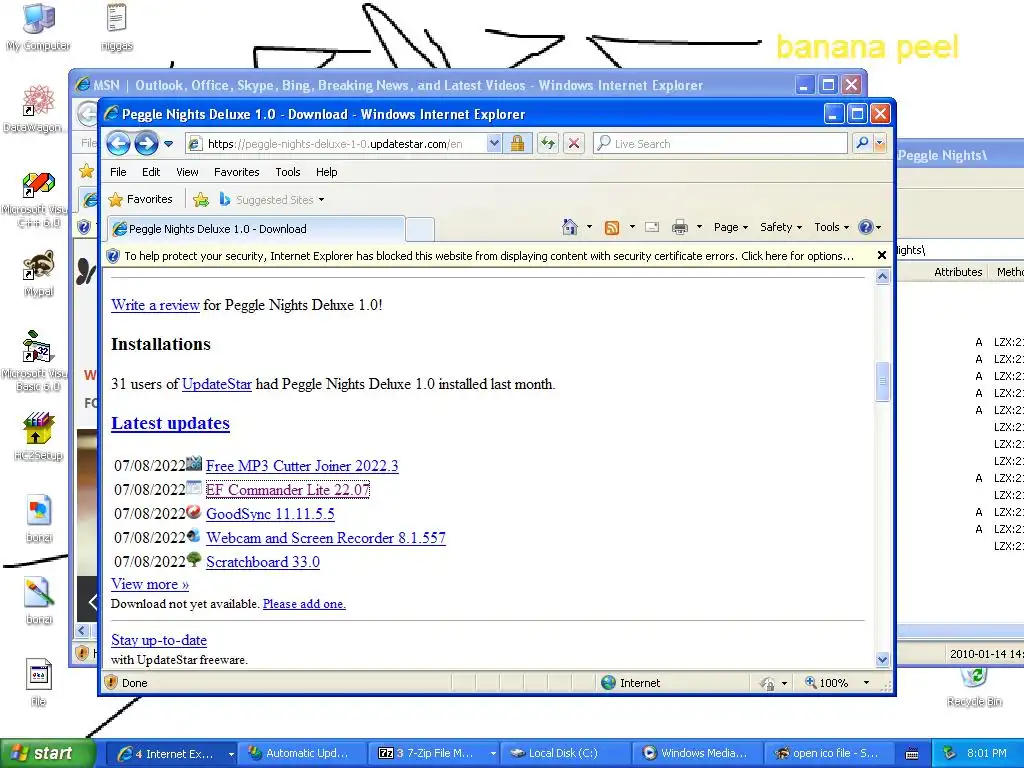Open the search provider dropdown arrow

(880, 144)
